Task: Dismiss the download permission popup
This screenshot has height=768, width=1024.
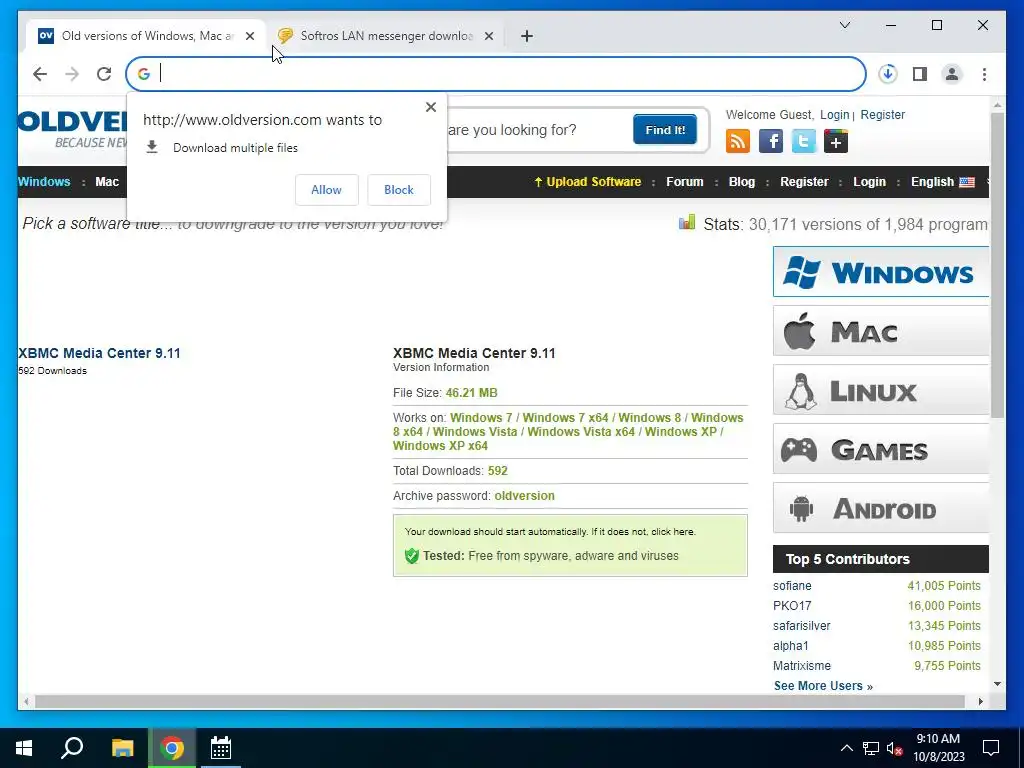Action: coord(430,107)
